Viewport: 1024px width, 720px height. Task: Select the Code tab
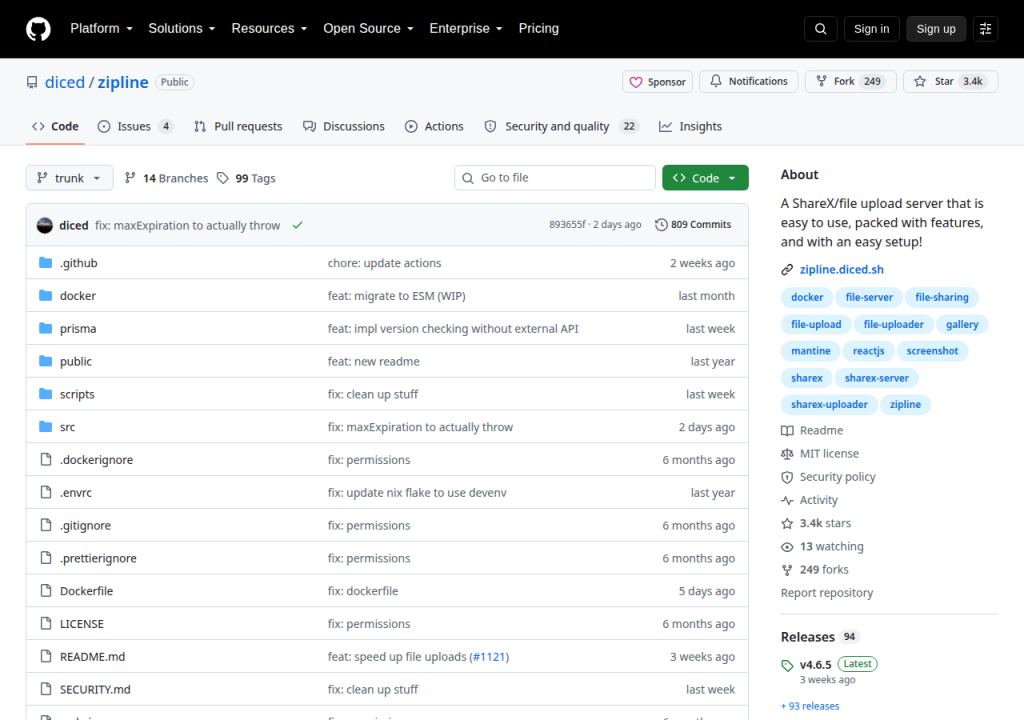pyautogui.click(x=56, y=126)
